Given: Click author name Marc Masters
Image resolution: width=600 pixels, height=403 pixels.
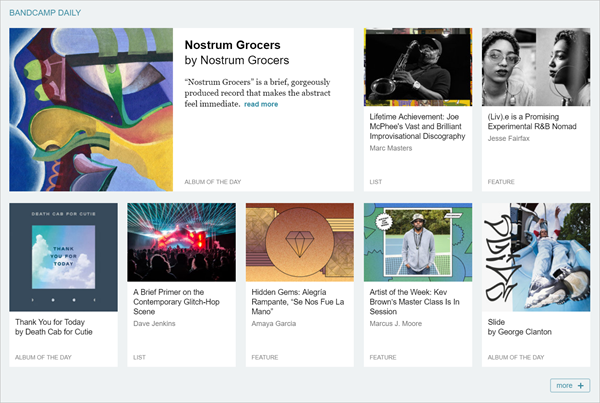Looking at the screenshot, I should (x=391, y=148).
